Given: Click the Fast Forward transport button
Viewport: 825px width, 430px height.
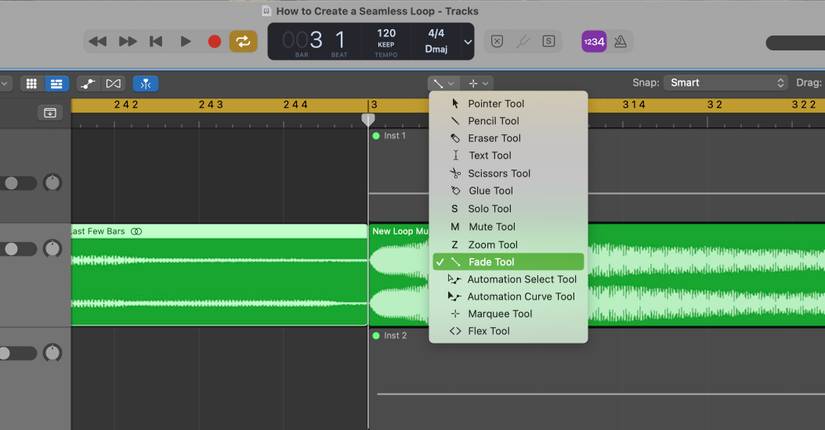Looking at the screenshot, I should pos(127,42).
